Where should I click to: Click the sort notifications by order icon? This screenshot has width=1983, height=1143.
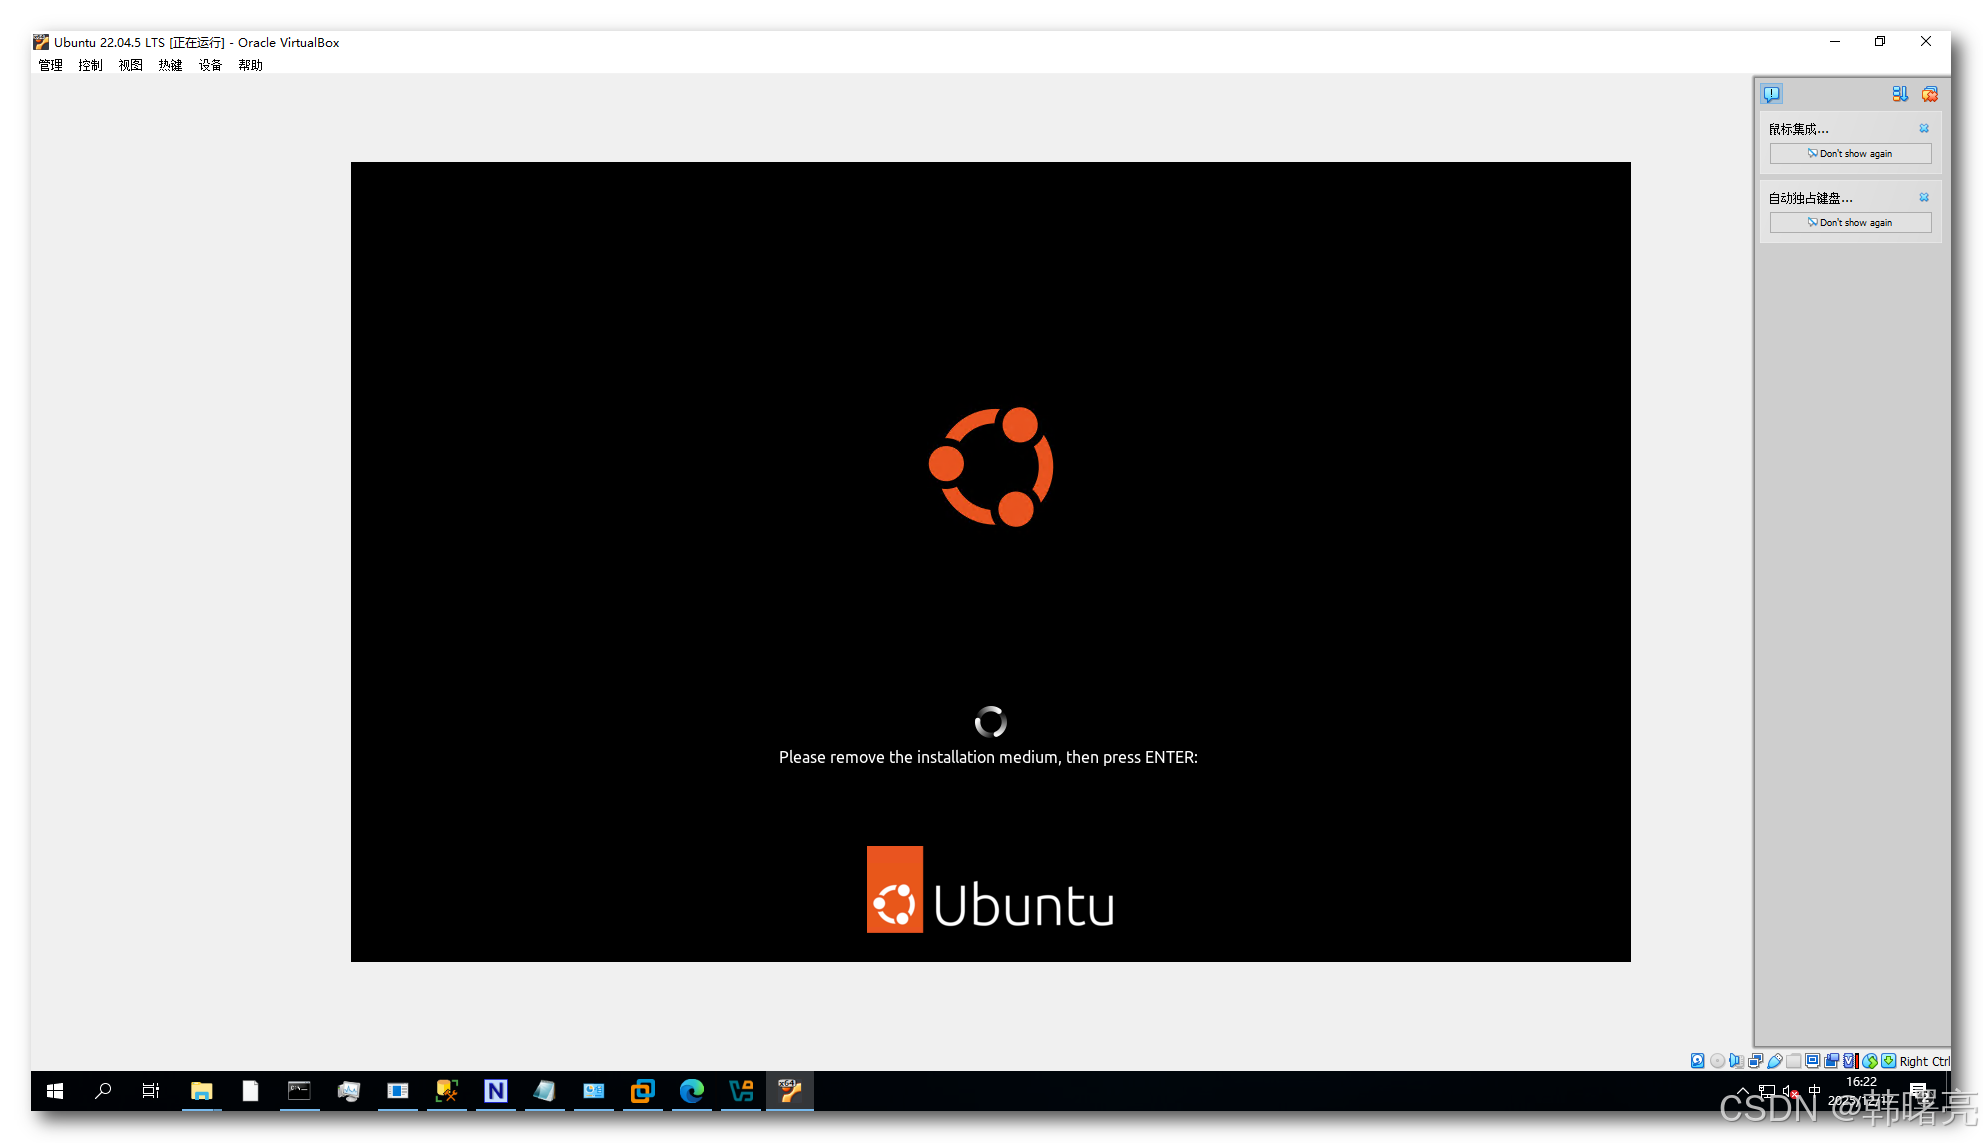click(1900, 94)
